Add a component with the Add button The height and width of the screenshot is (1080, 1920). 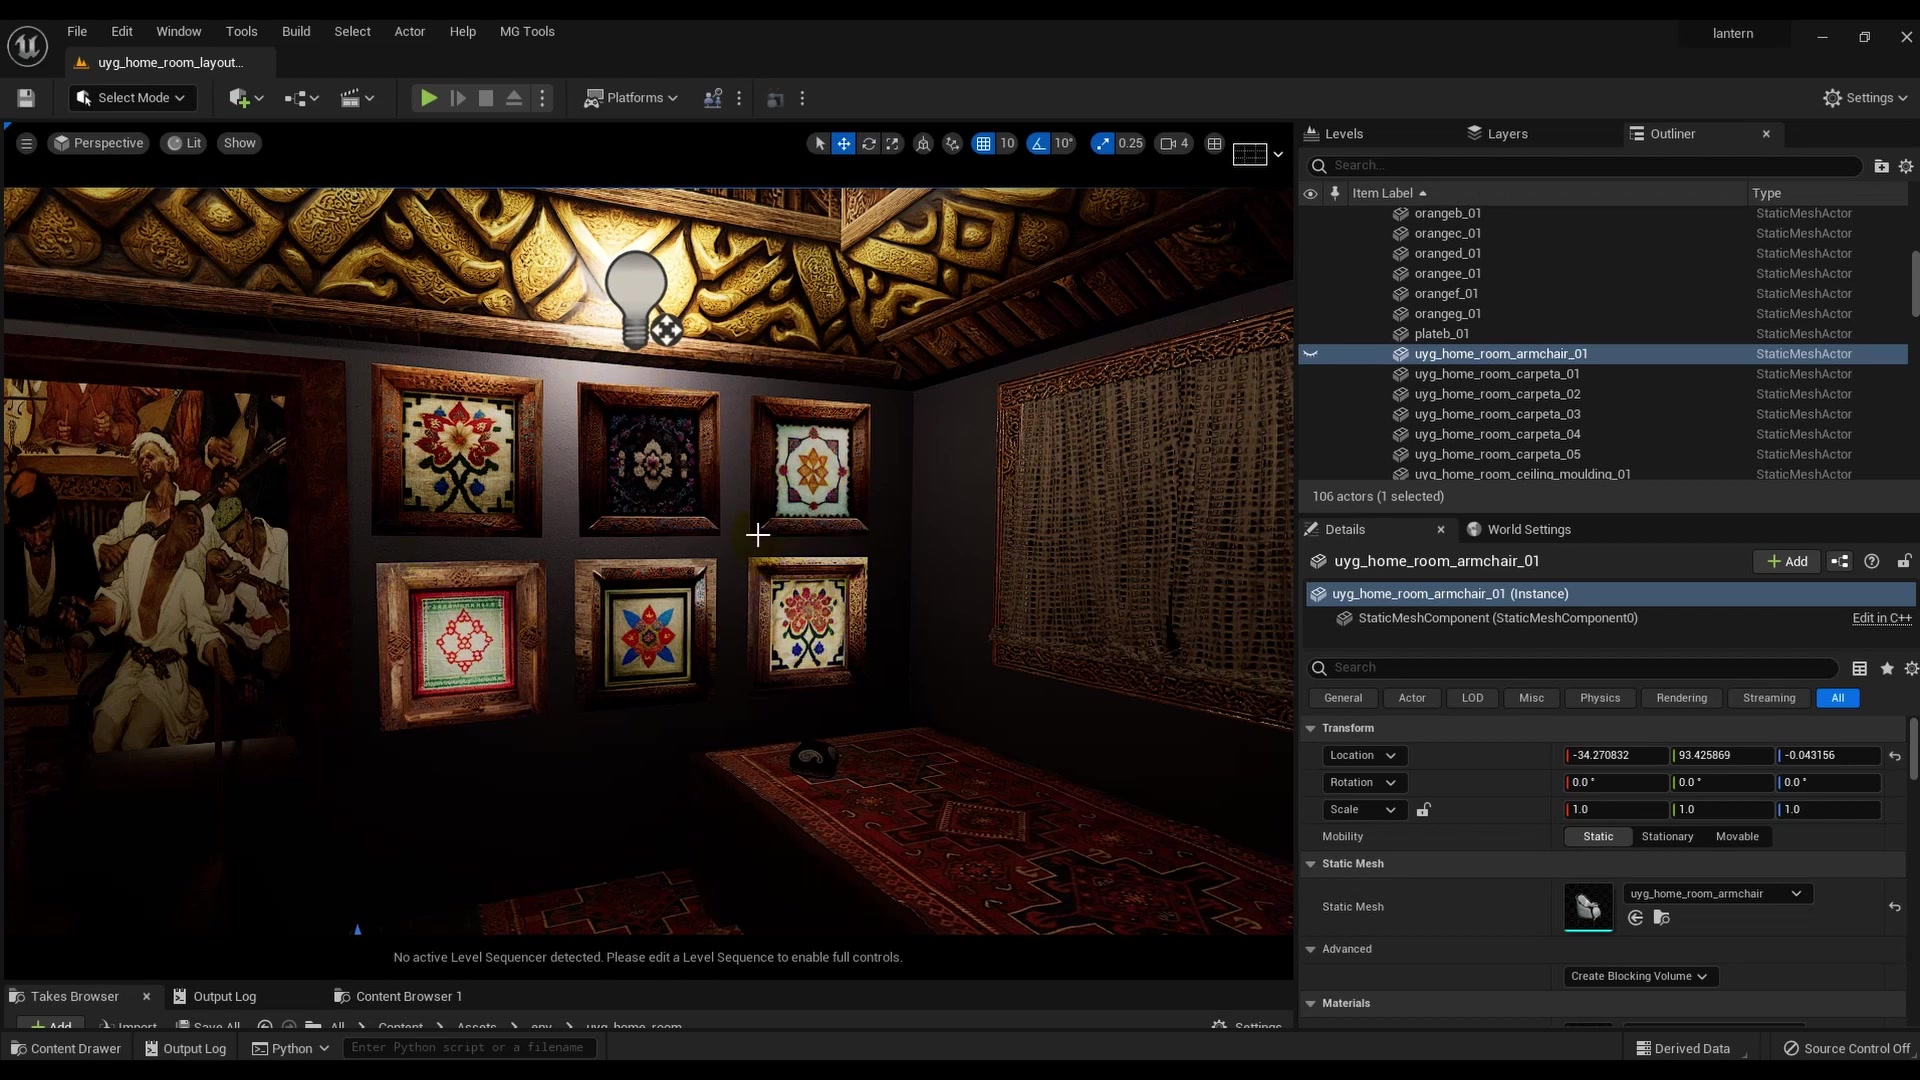click(x=1786, y=562)
